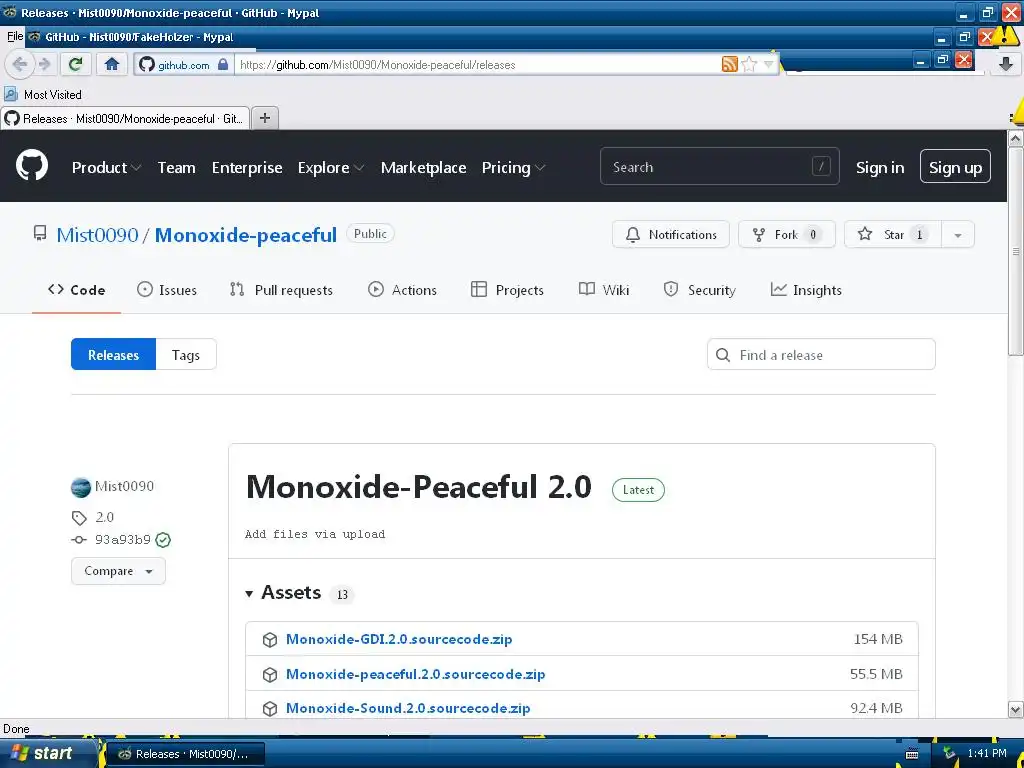Open the Product dropdown menu

[106, 167]
